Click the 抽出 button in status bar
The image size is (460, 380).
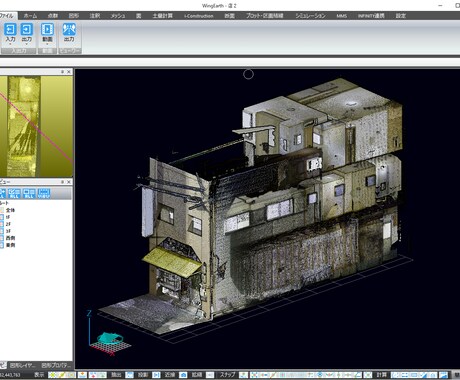(116, 375)
